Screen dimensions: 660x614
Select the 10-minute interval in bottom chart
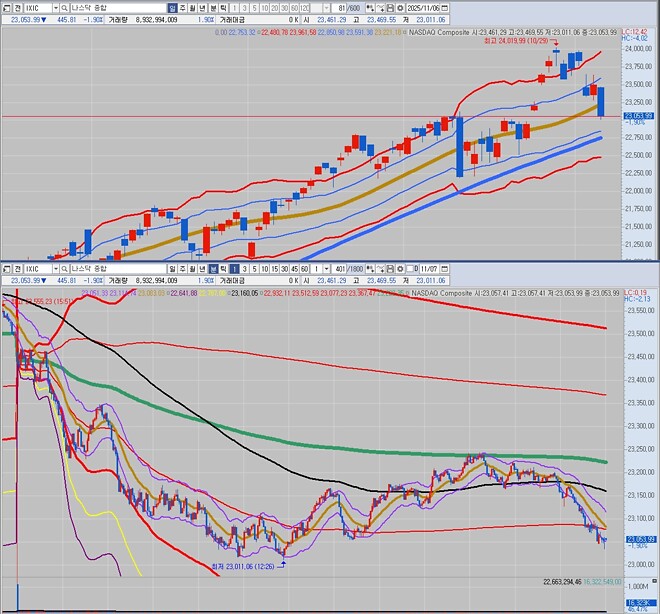click(x=265, y=269)
